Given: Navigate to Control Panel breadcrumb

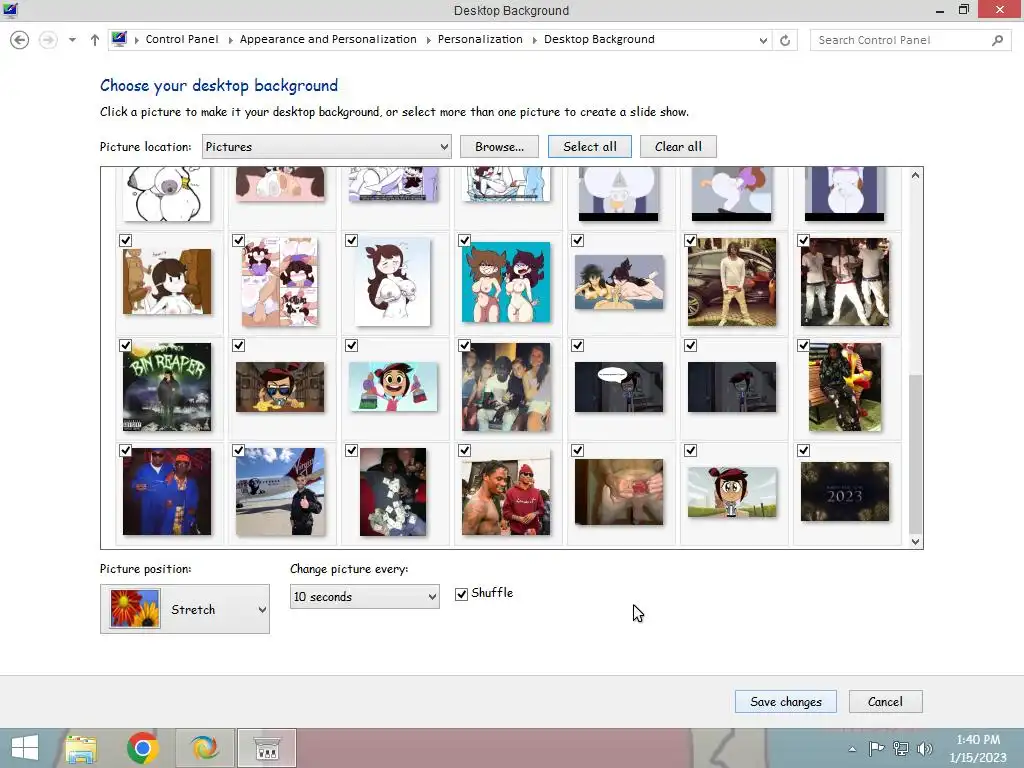Looking at the screenshot, I should click(182, 39).
